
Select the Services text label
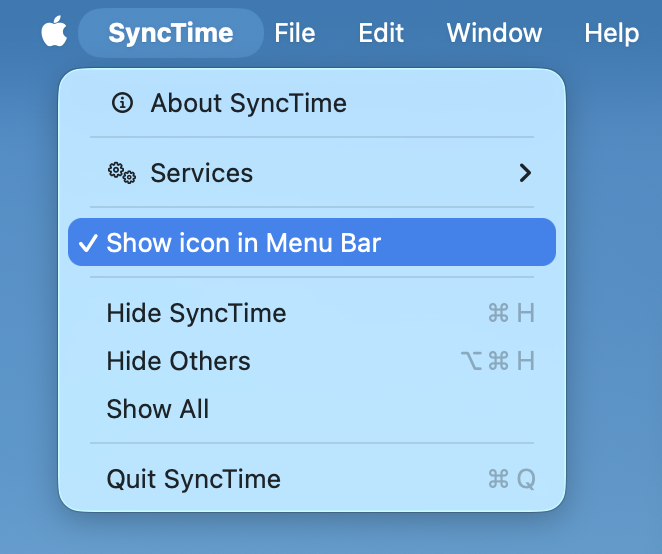(201, 173)
